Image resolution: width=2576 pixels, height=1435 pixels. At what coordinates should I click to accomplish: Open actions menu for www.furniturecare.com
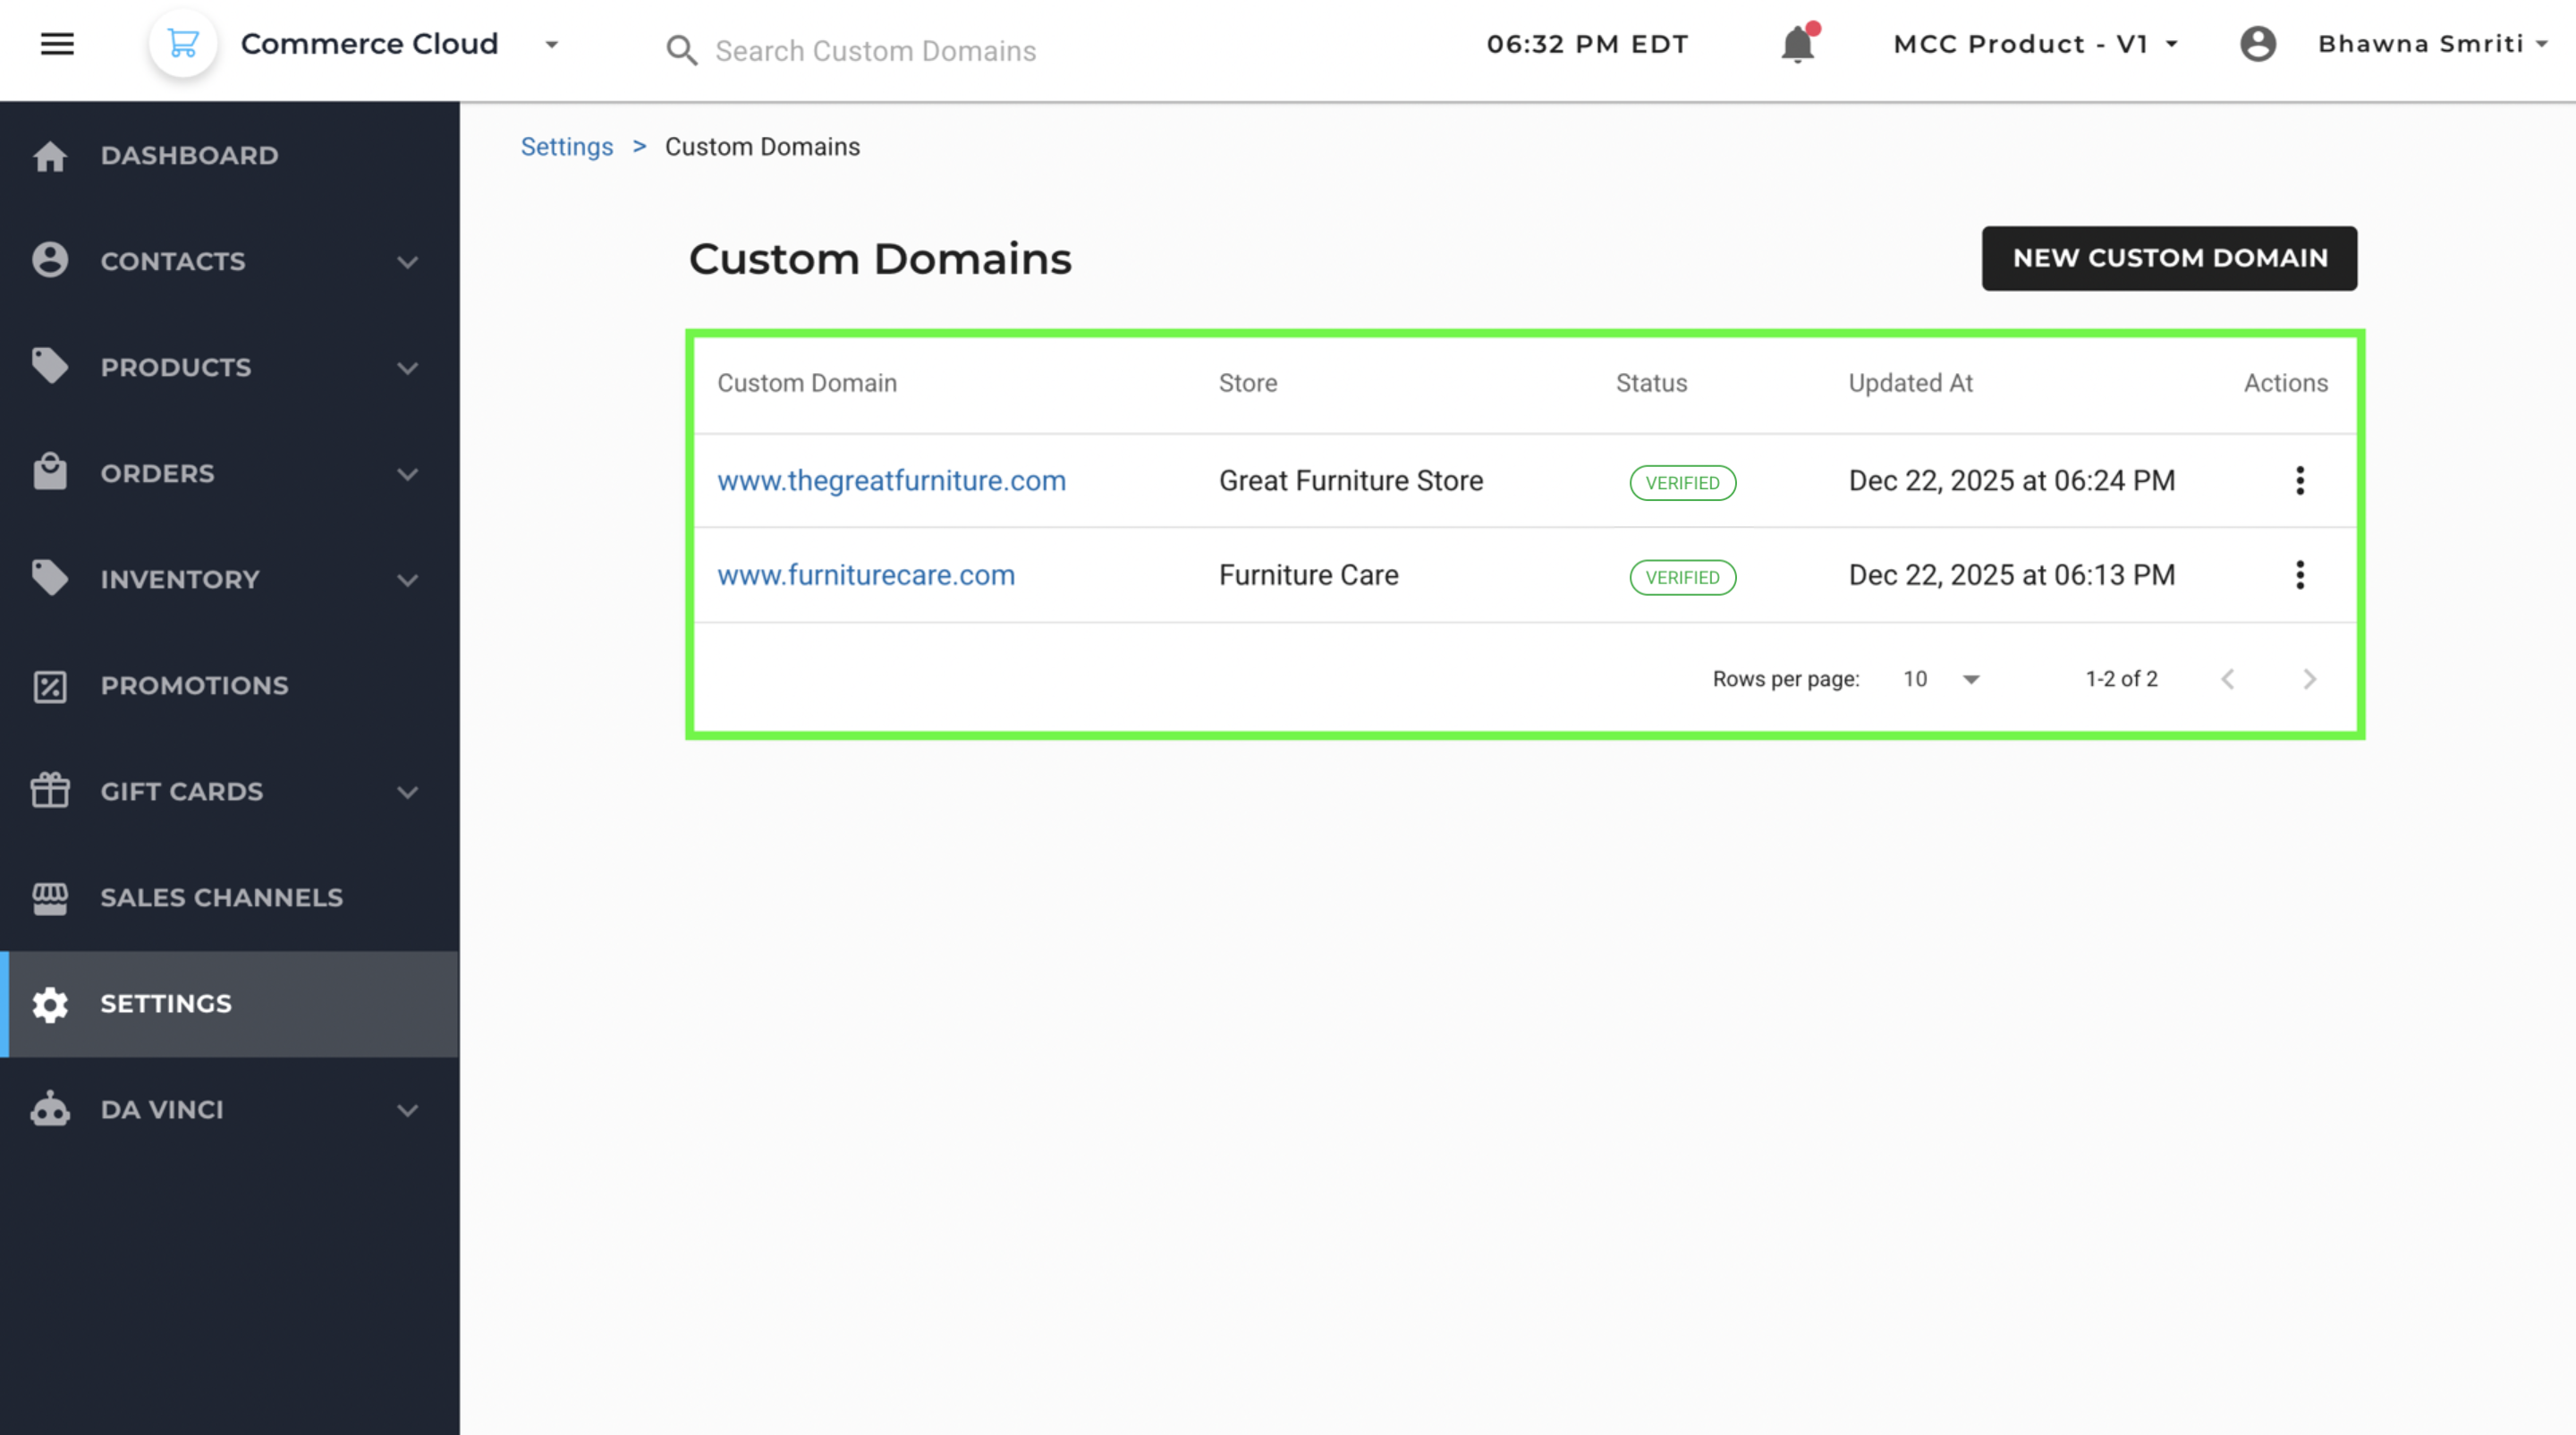[2299, 575]
